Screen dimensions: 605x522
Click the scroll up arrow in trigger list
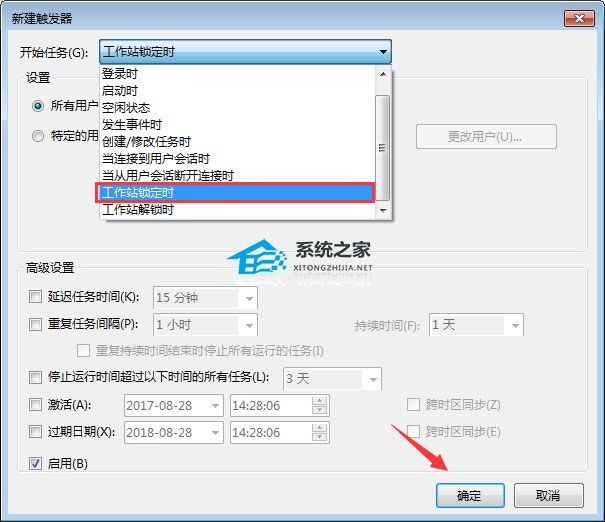pos(383,74)
